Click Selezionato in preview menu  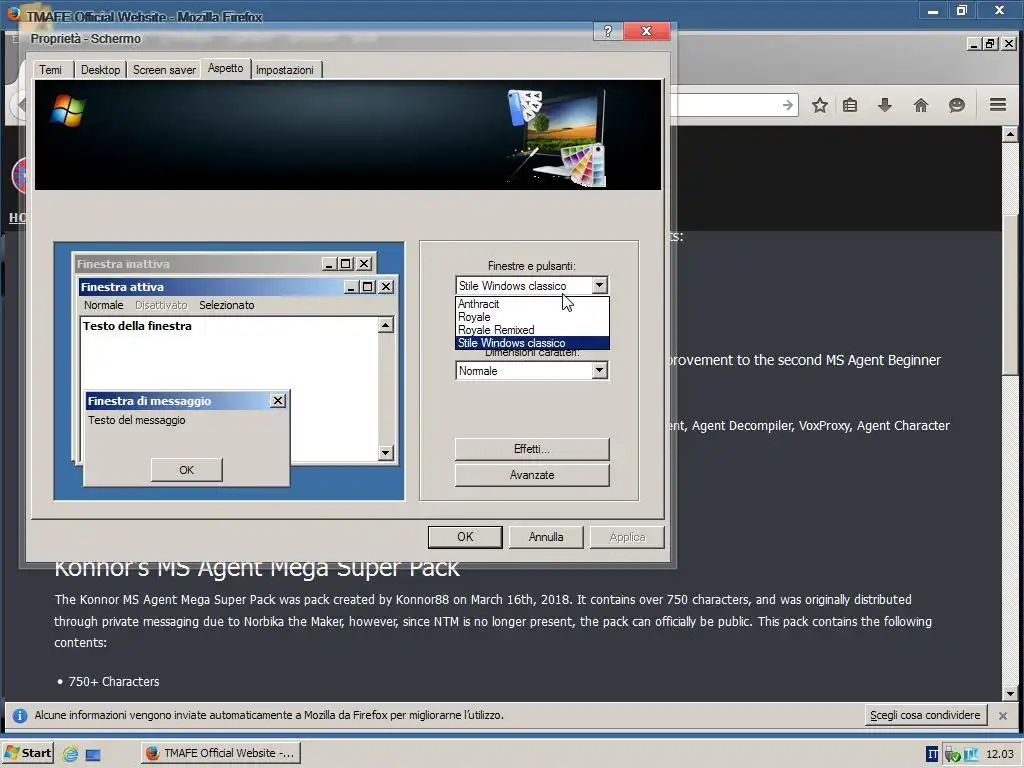(x=227, y=305)
